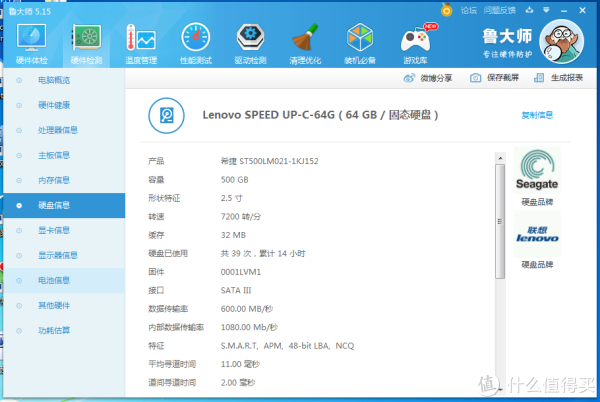600x402 pixels.
Task: Share via 微博分享
Action: point(428,78)
